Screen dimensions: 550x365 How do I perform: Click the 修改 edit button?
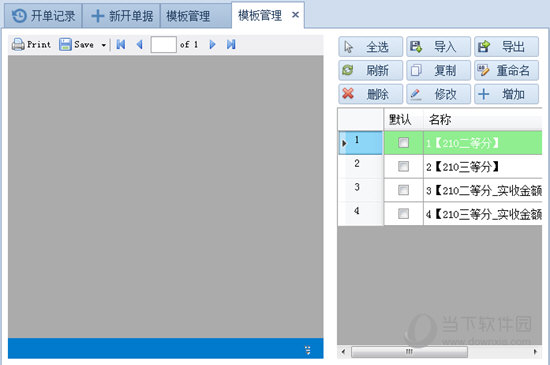tap(438, 94)
